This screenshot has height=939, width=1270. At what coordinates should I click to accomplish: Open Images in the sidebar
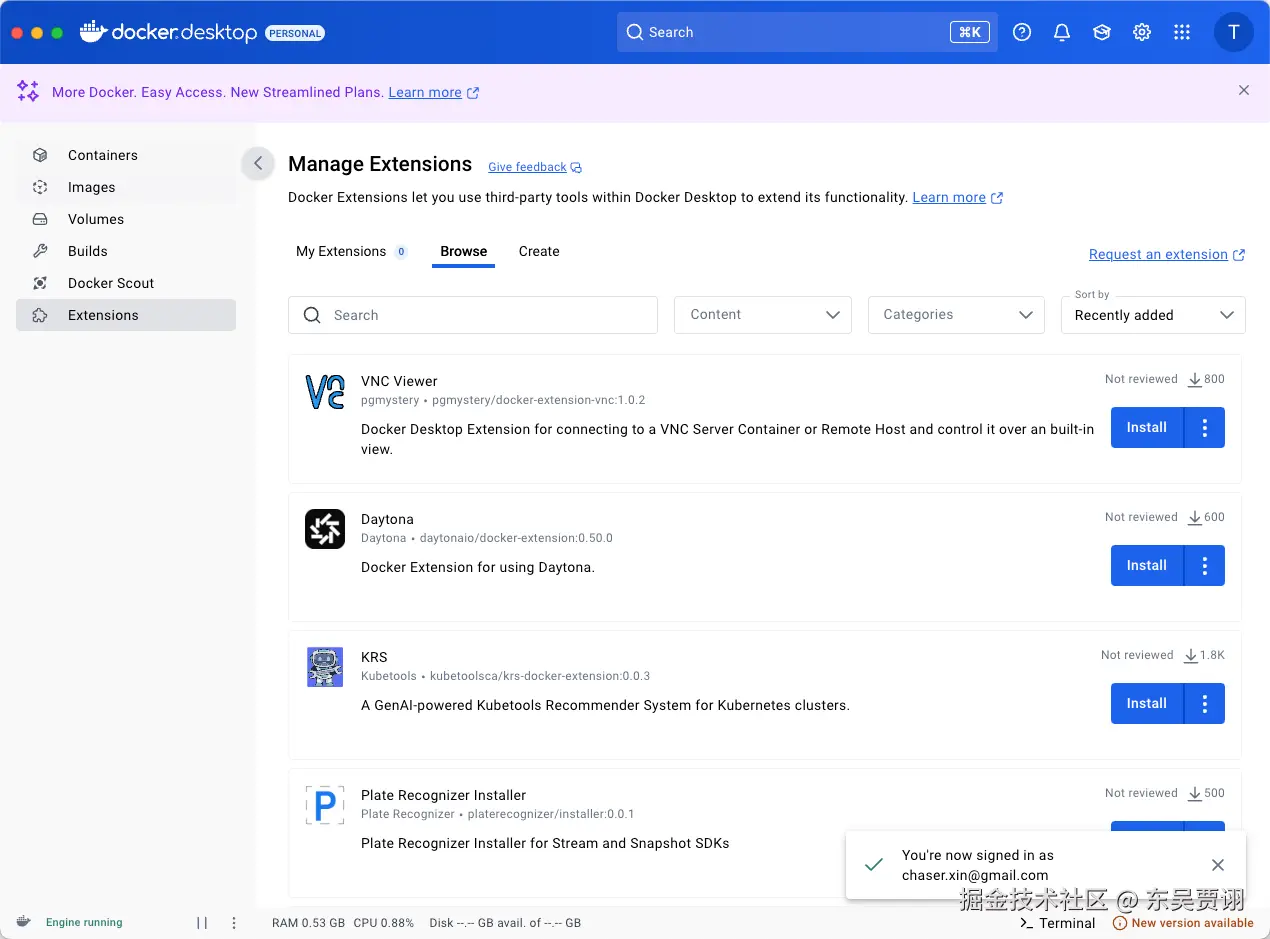tap(126, 187)
